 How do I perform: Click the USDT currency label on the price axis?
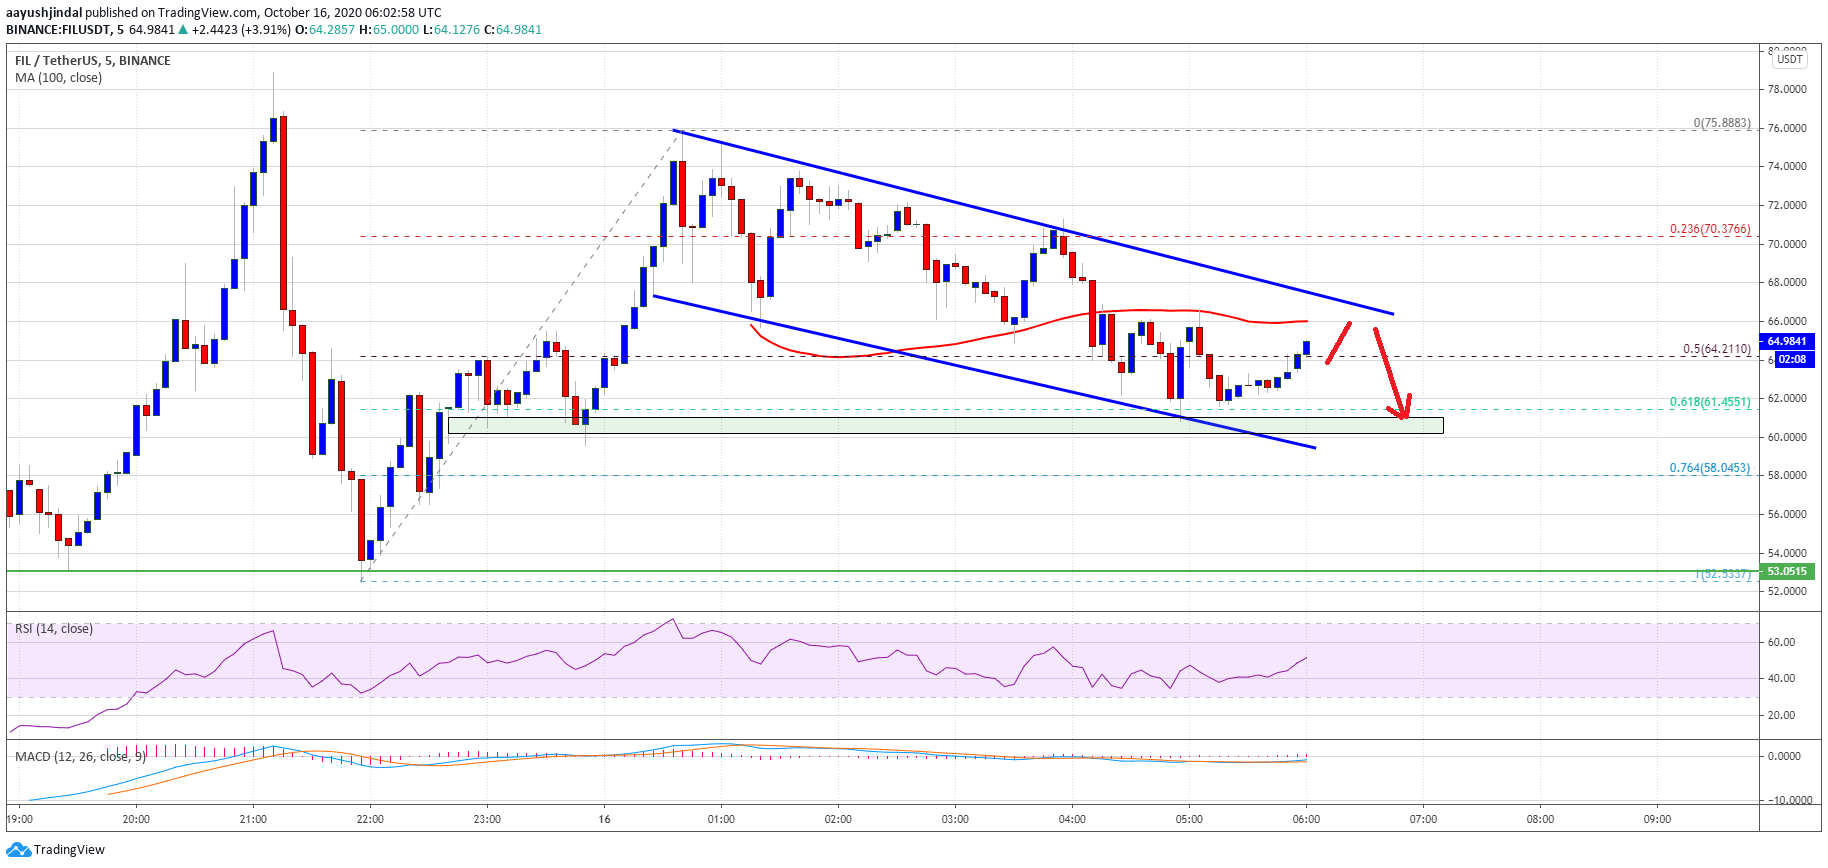tap(1790, 59)
